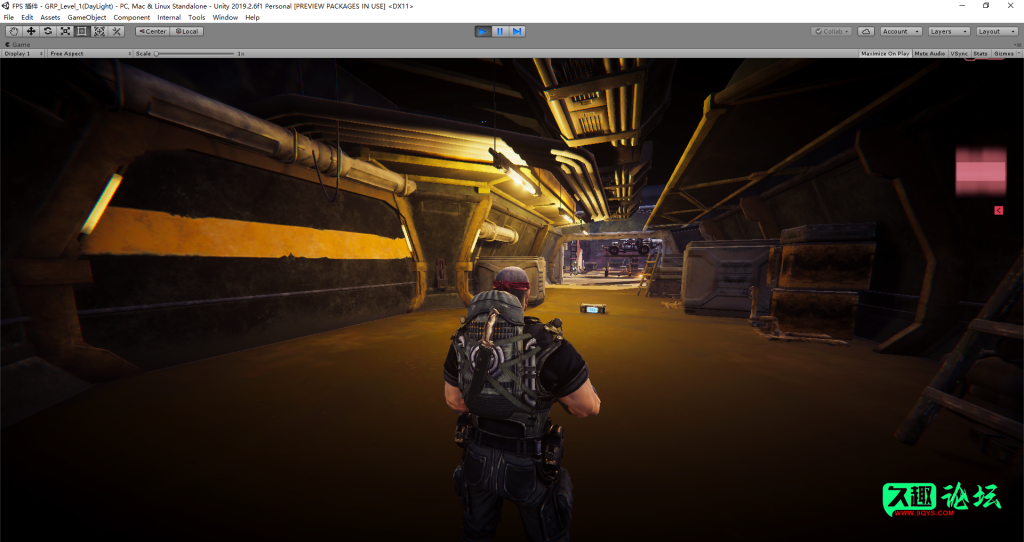Select the Move tool
Screen dimensions: 1024x542
pyautogui.click(x=31, y=31)
